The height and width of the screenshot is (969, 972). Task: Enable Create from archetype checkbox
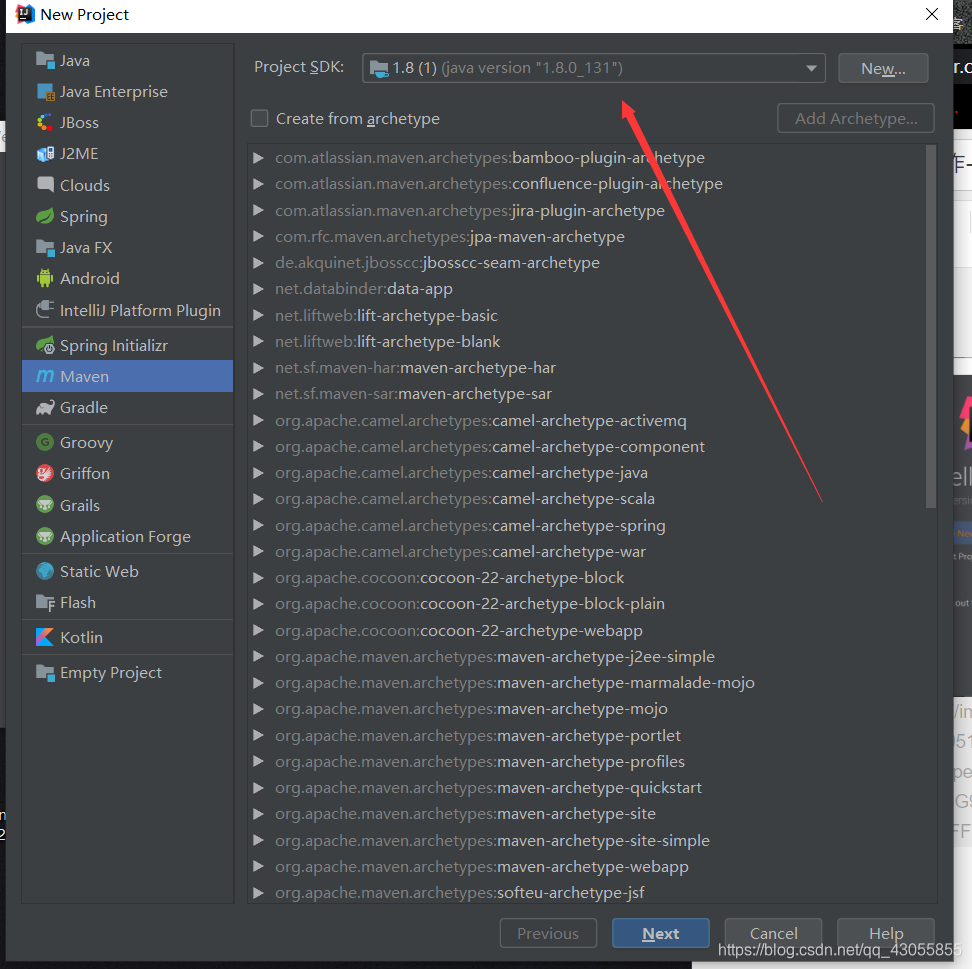coord(259,118)
